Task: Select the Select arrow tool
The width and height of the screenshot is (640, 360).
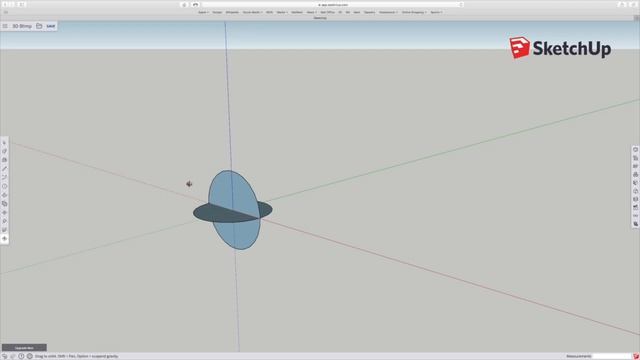Action: (4, 143)
